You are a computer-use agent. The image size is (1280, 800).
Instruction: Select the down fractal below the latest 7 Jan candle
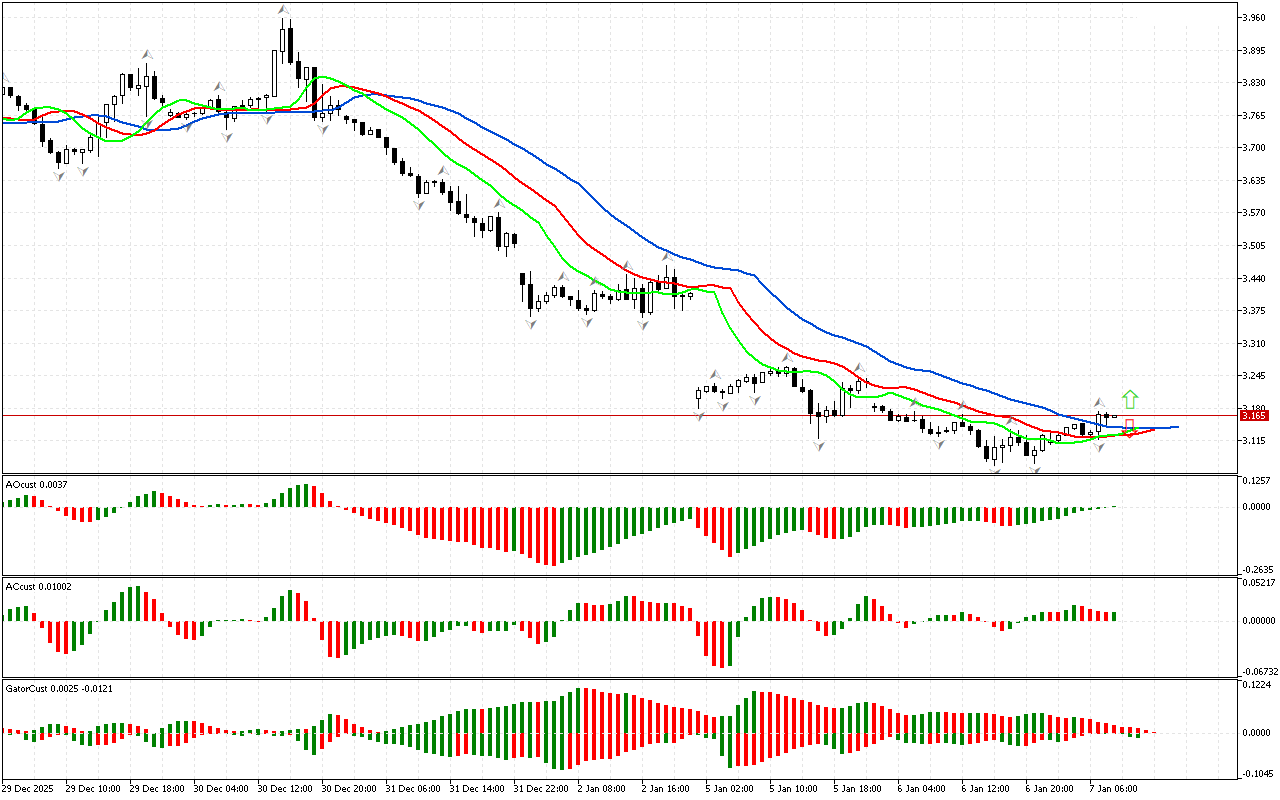(1099, 446)
